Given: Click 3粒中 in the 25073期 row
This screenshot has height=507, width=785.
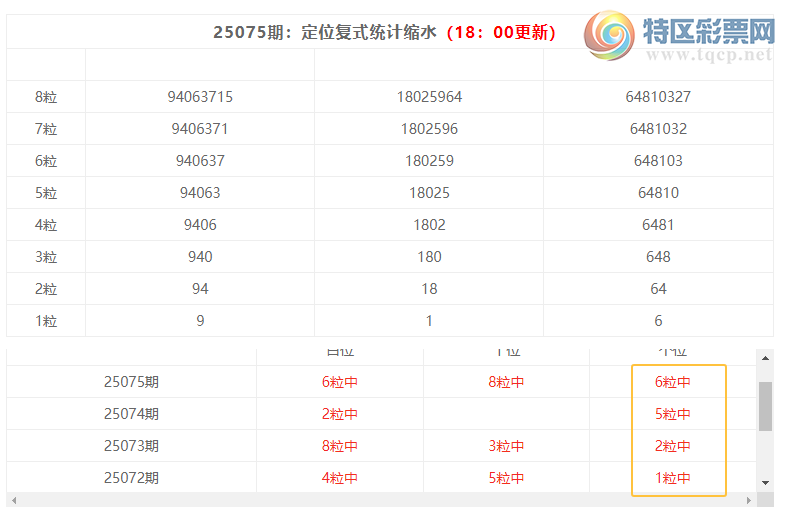Looking at the screenshot, I should coord(506,446).
